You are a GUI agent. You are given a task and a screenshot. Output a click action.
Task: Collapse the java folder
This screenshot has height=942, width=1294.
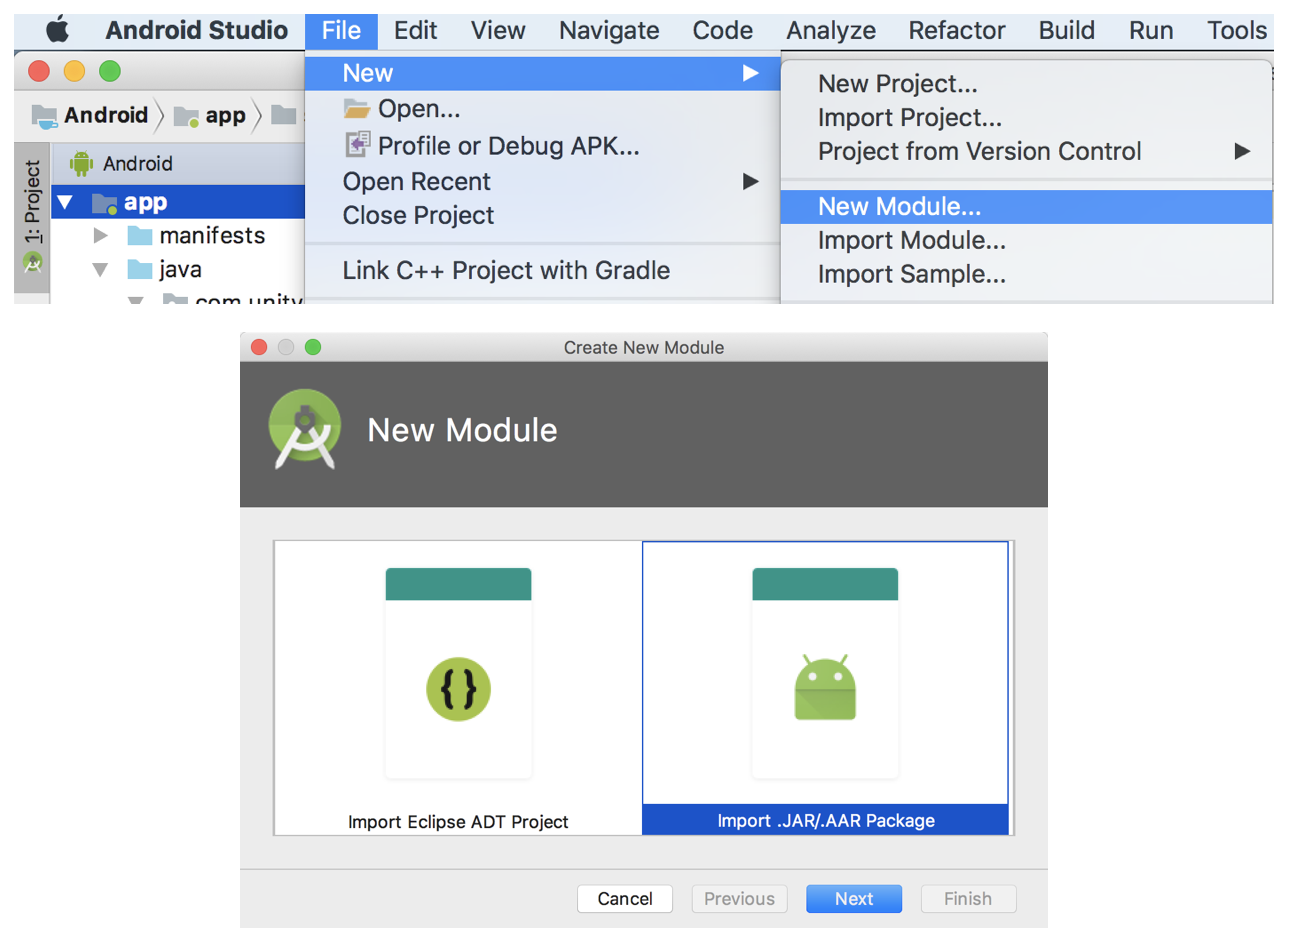(x=100, y=269)
